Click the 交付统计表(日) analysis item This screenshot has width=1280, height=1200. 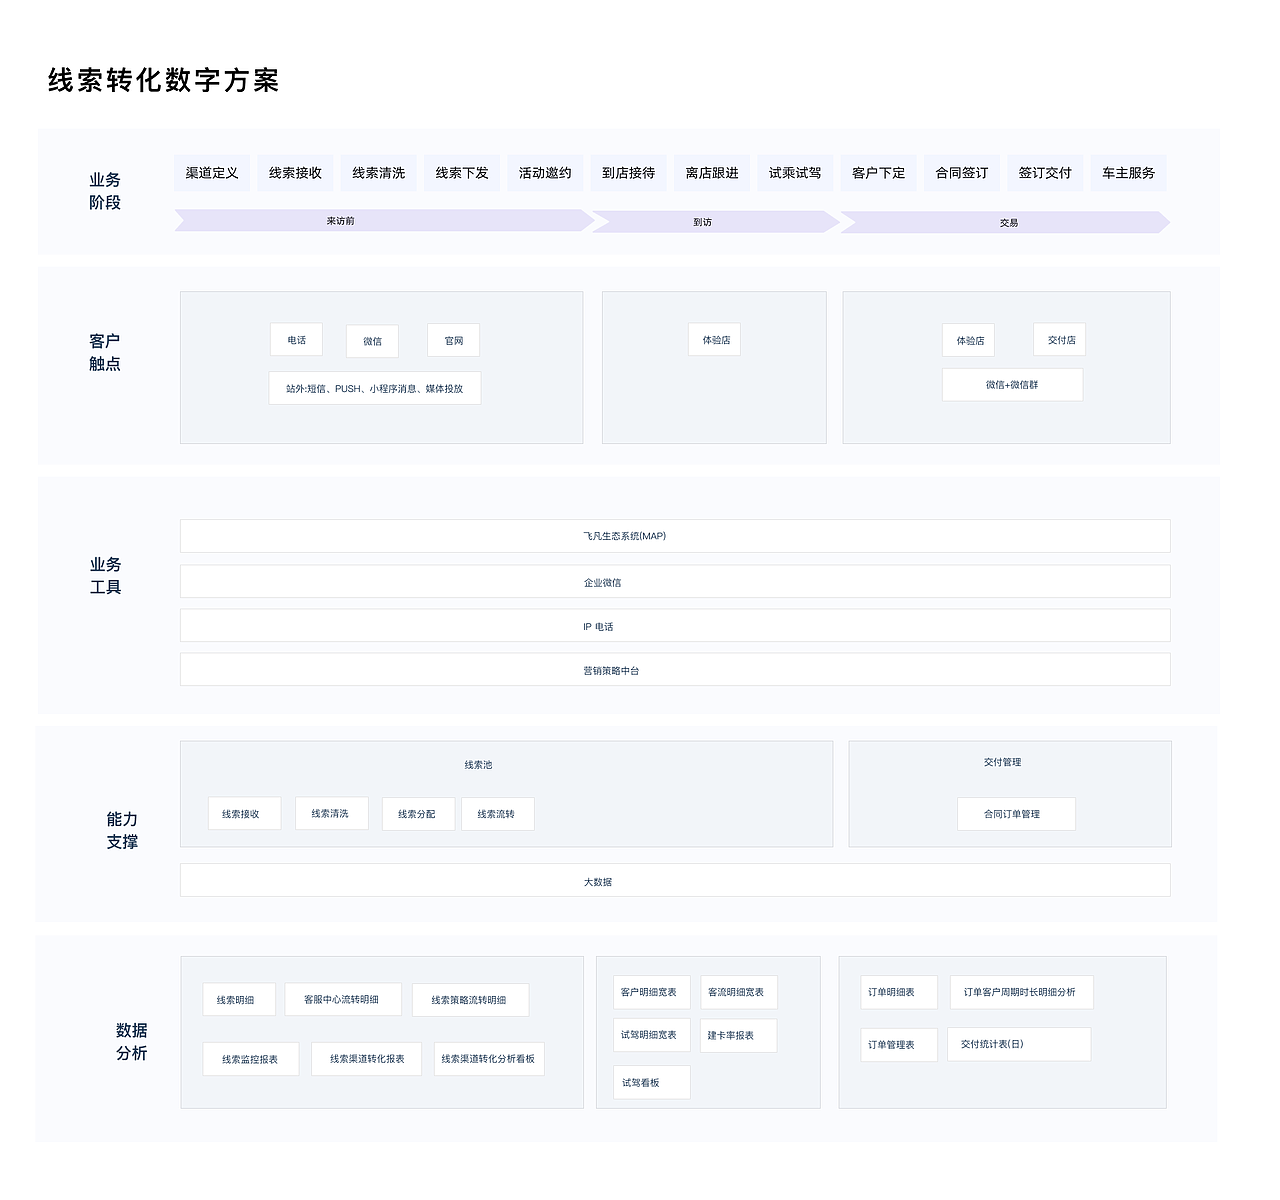click(1019, 1043)
